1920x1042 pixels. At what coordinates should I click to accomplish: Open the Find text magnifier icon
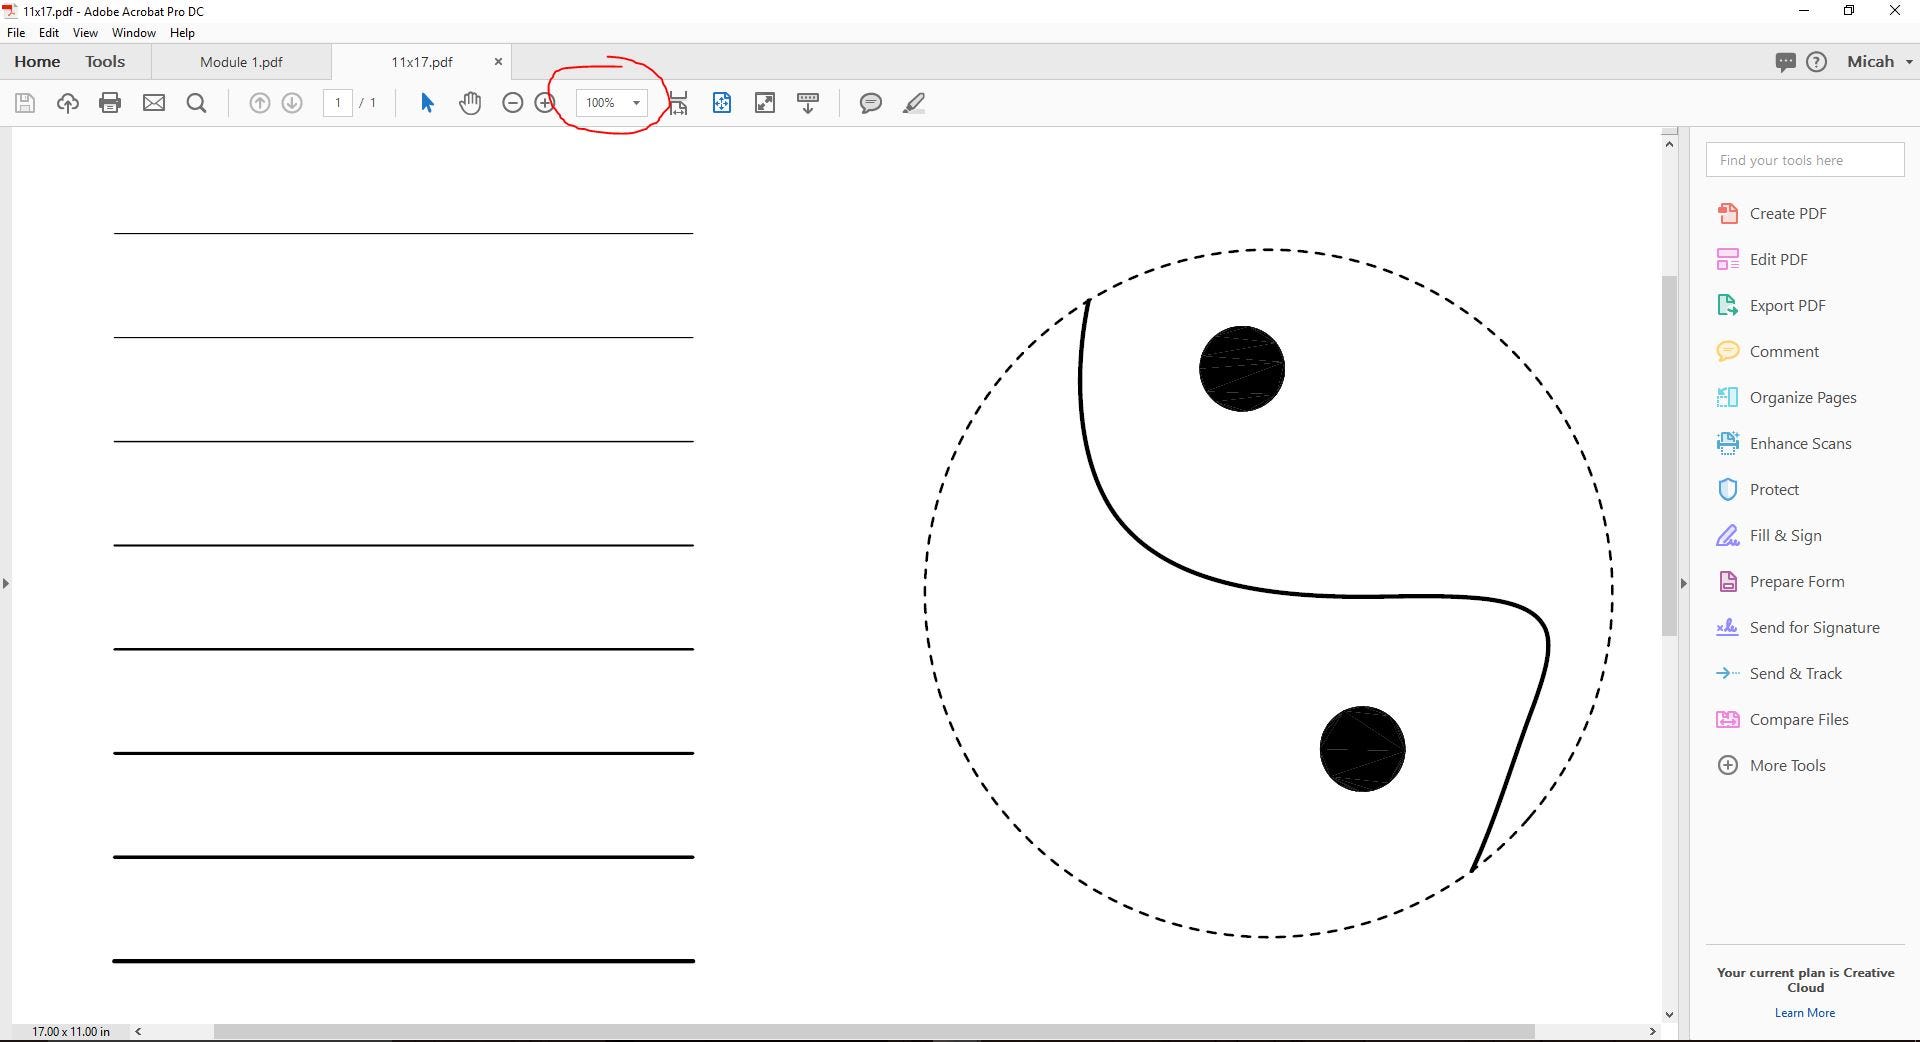[x=197, y=103]
